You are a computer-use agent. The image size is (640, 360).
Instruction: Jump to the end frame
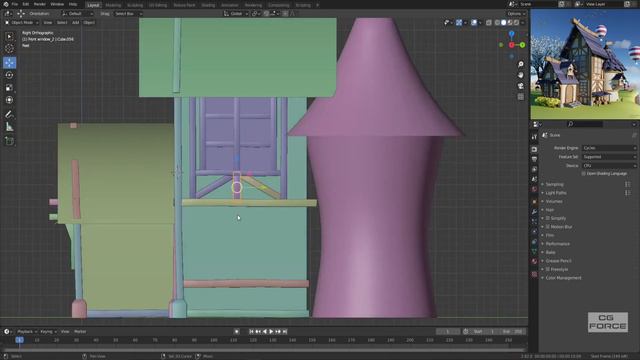pos(285,332)
